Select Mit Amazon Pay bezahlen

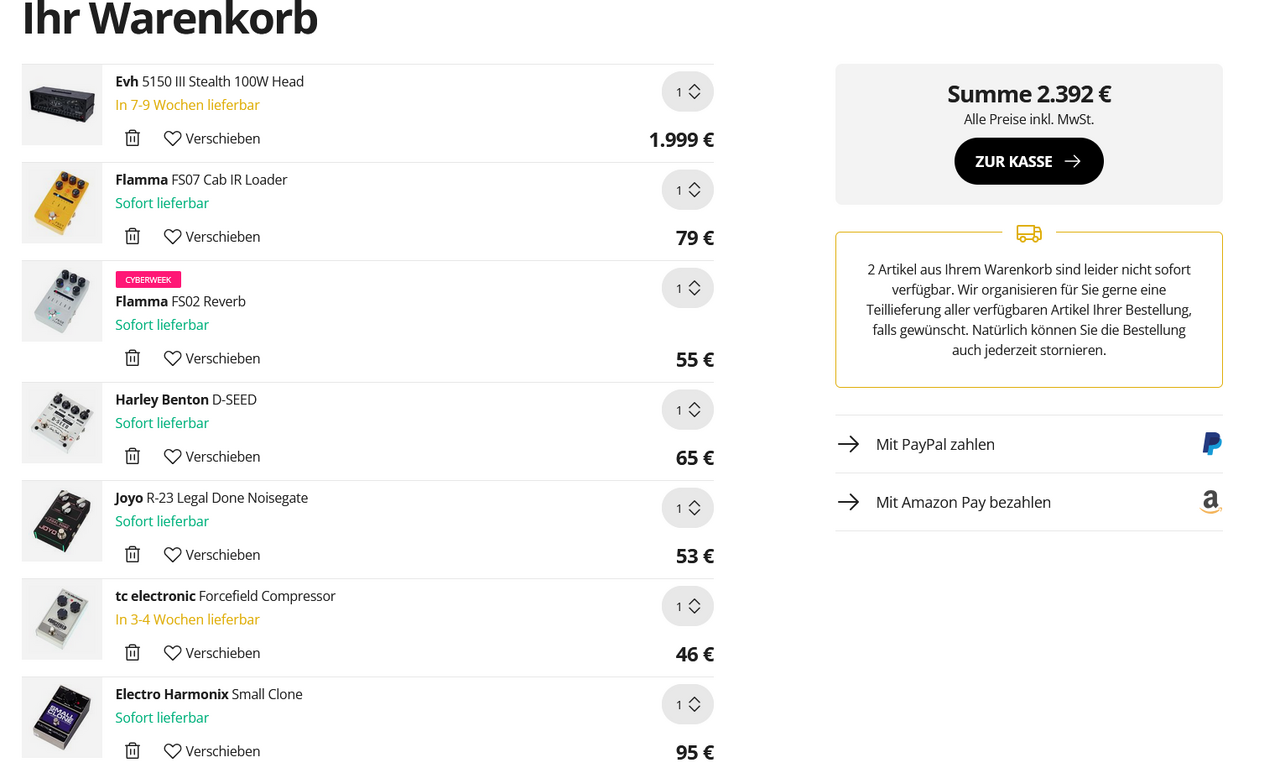1029,502
